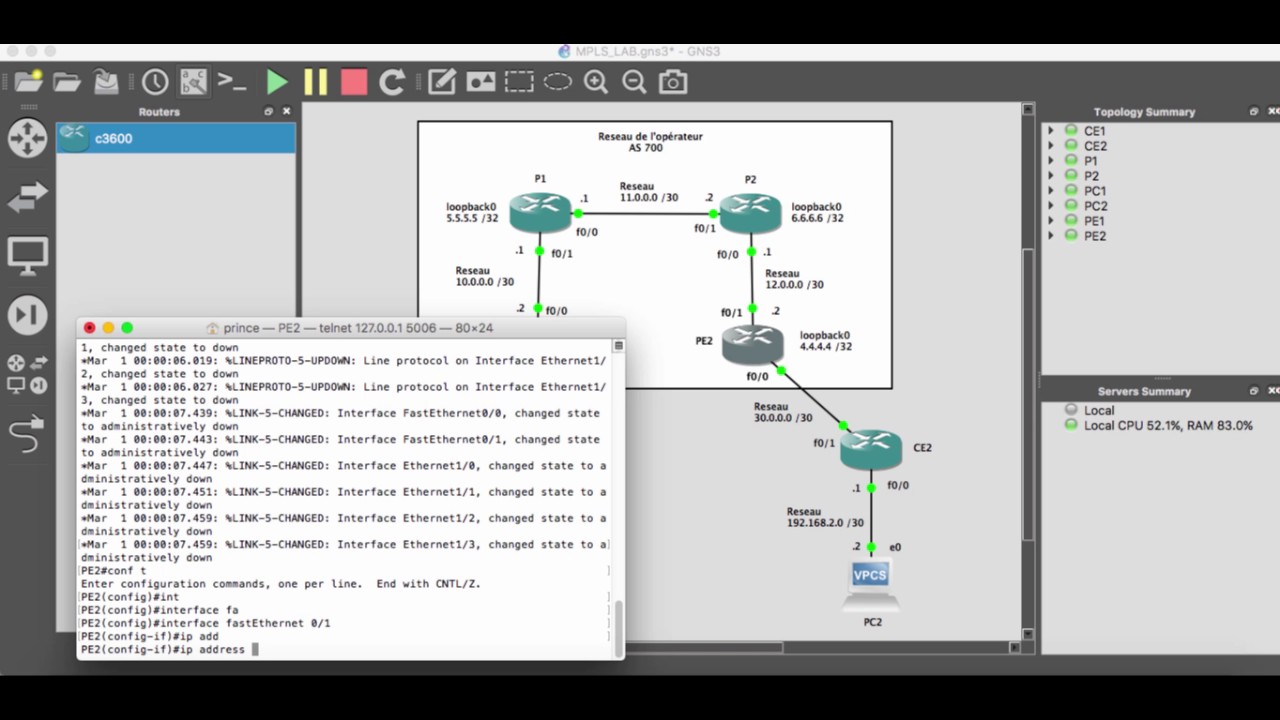This screenshot has width=1280, height=720.
Task: Suspend all devices with yellow pause button
Action: click(315, 82)
